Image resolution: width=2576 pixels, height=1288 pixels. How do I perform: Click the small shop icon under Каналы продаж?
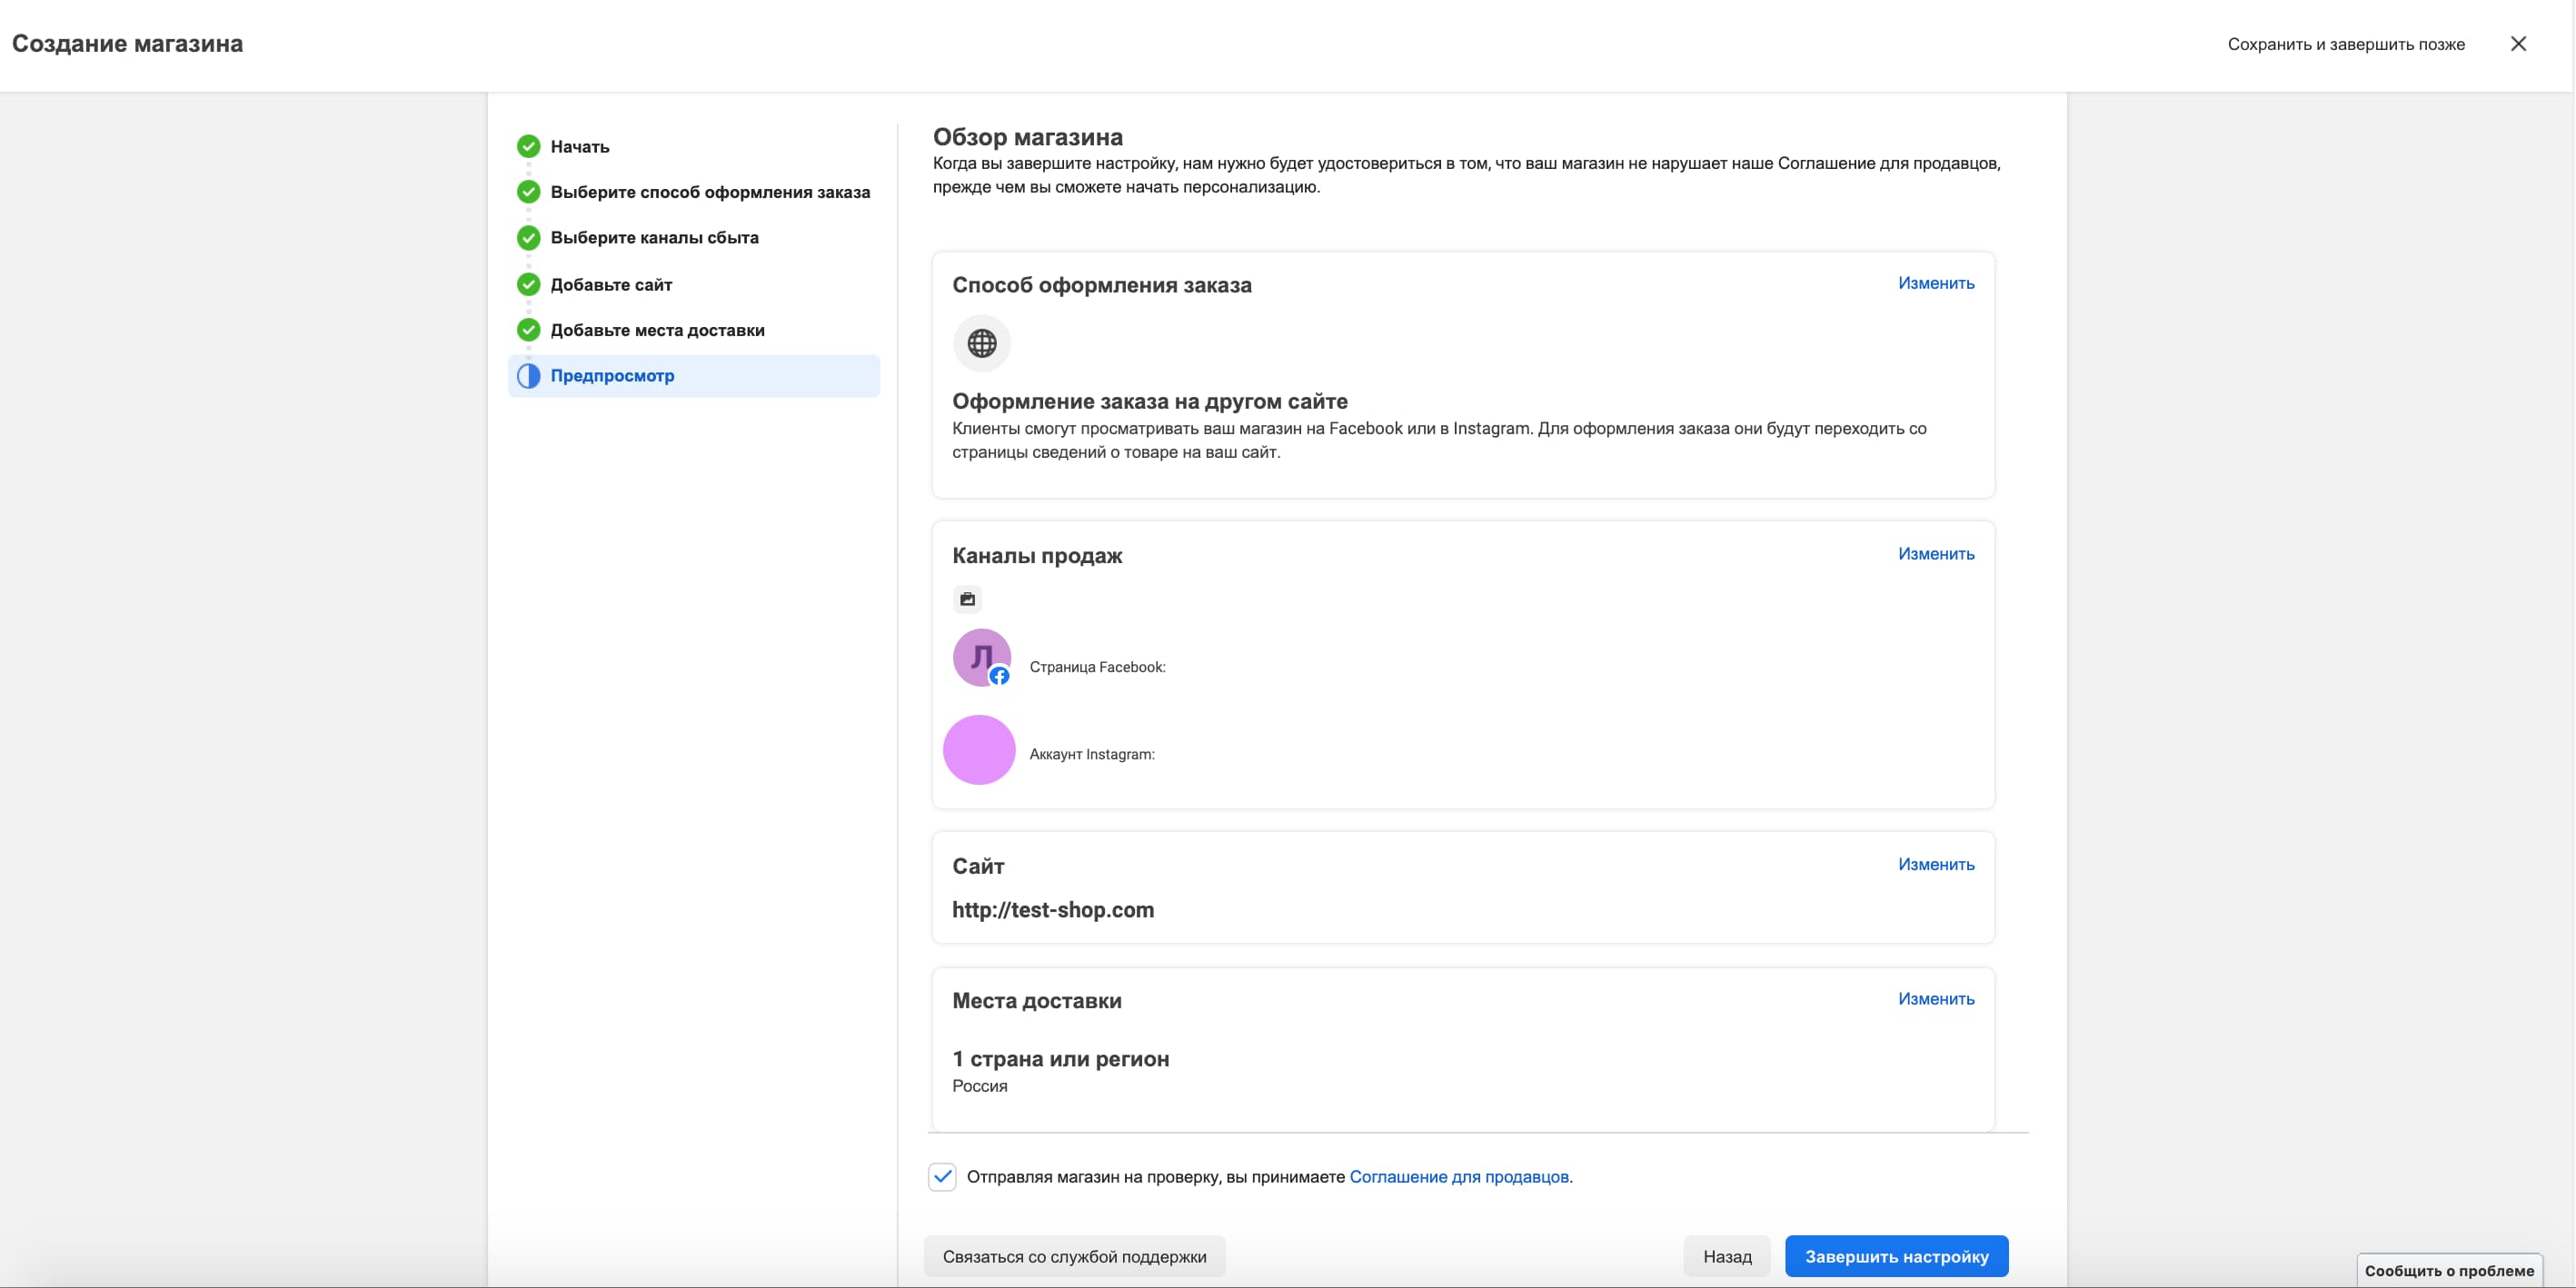click(x=967, y=599)
